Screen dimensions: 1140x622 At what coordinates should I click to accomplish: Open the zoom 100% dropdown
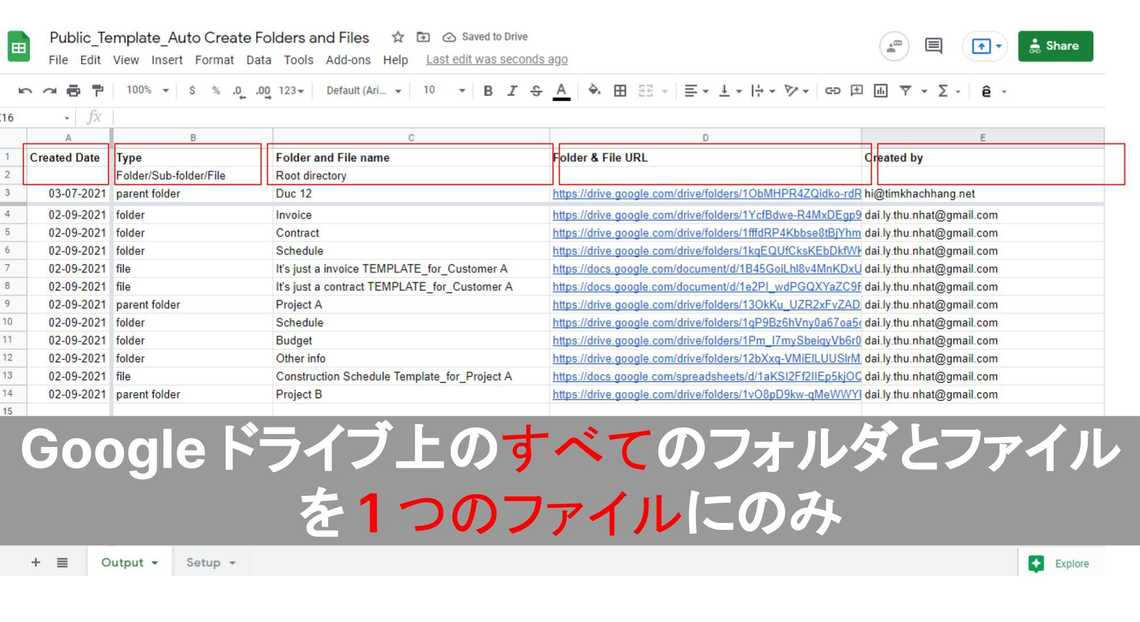(x=146, y=91)
